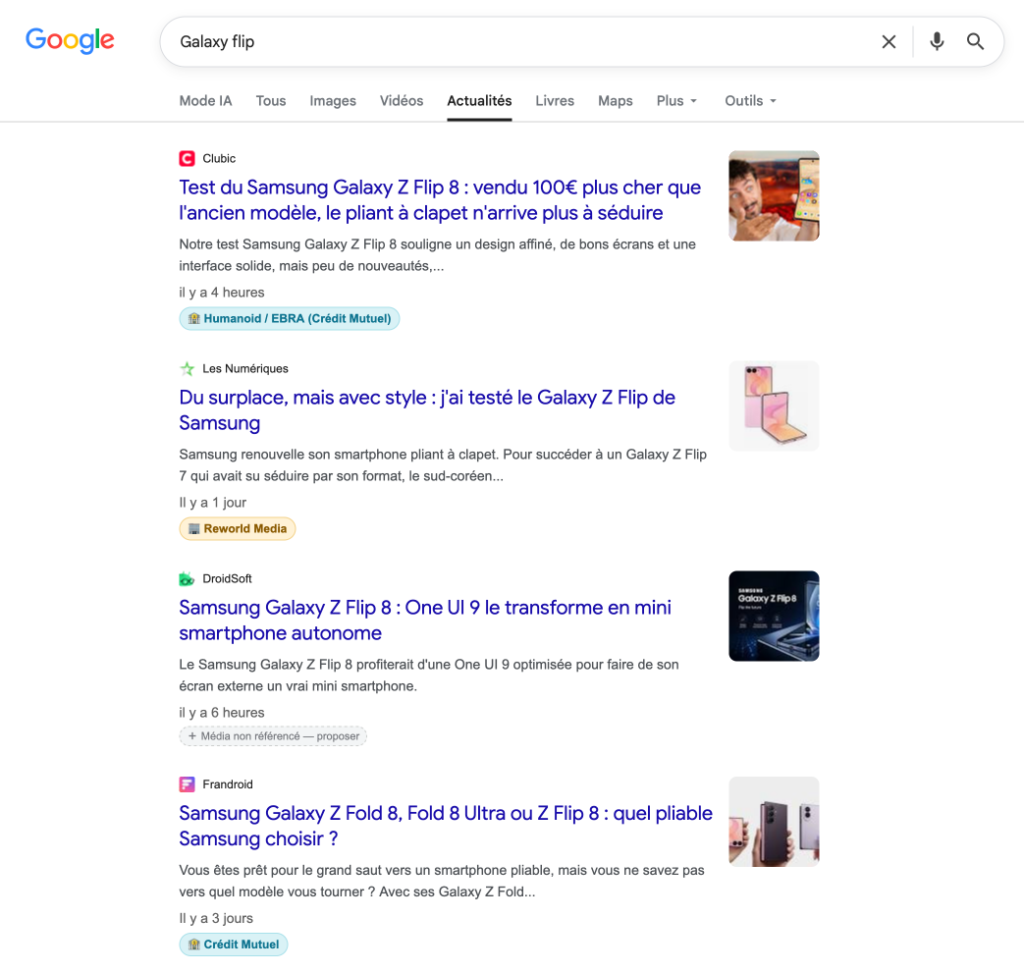Clear the search box with the X icon

(888, 42)
